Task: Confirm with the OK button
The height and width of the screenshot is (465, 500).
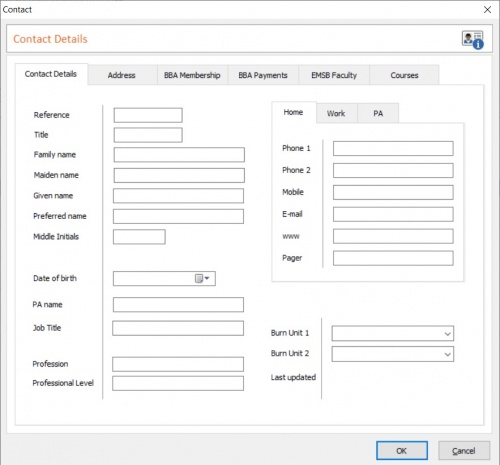Action: (402, 451)
